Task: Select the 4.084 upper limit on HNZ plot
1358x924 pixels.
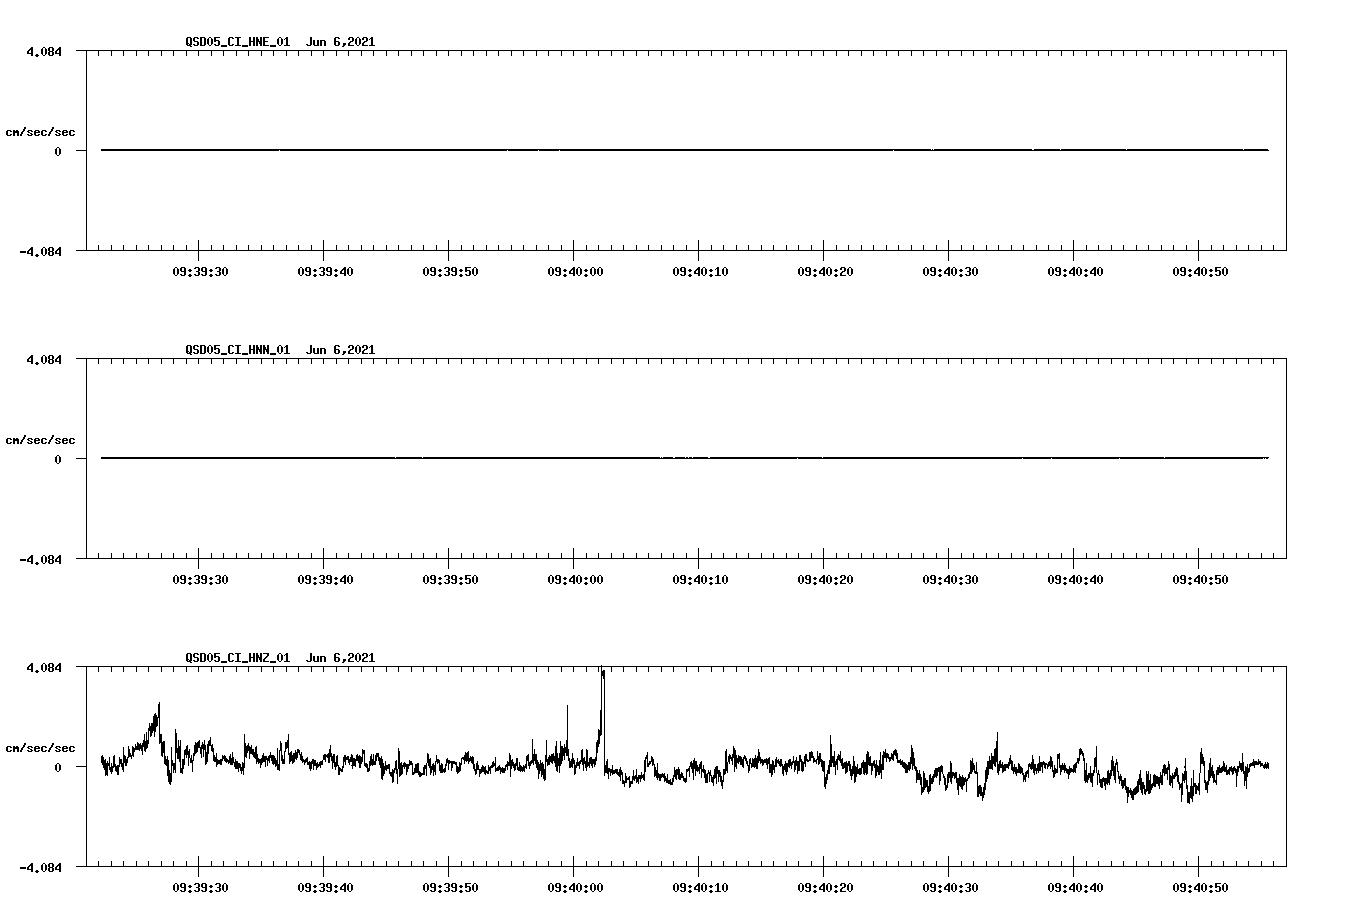Action: click(45, 668)
